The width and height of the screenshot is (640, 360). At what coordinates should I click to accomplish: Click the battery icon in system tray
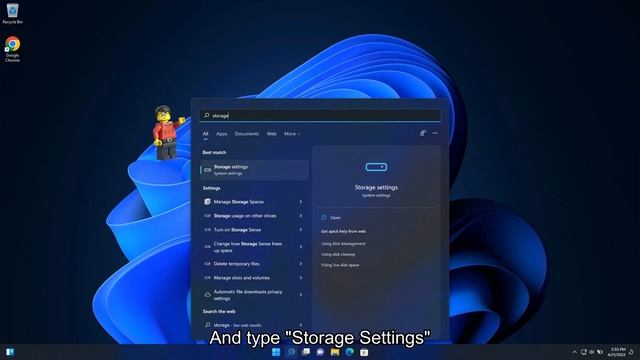coord(600,352)
